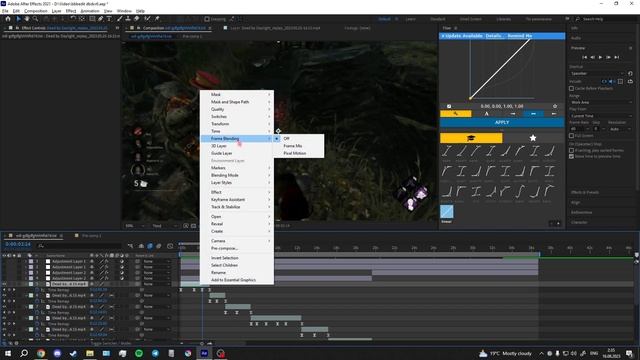Expand the Character panel
The image size is (640, 360).
579,222
